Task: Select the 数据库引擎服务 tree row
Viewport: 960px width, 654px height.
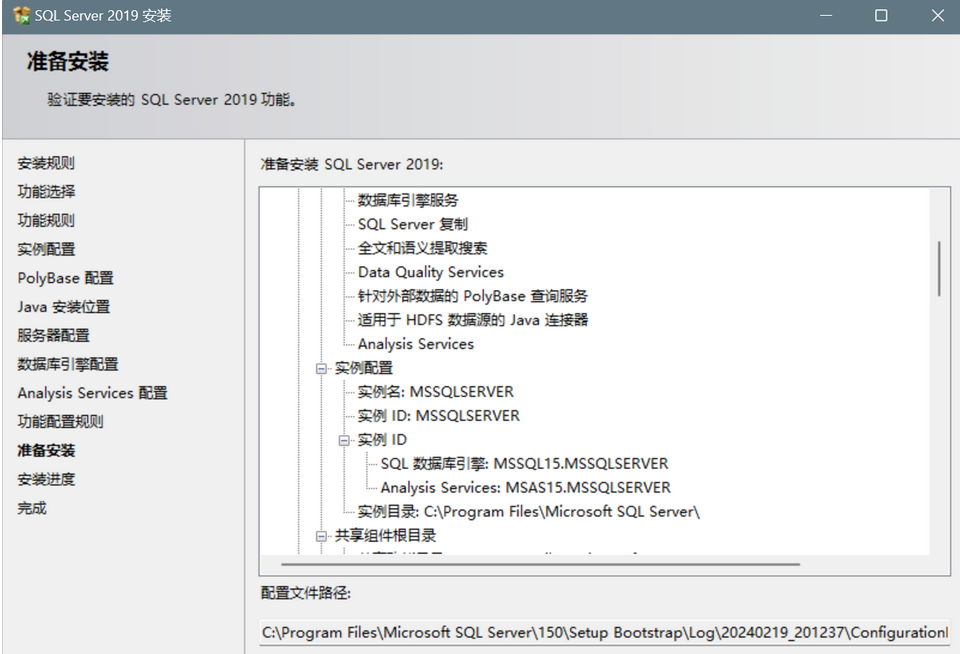Action: (x=408, y=200)
